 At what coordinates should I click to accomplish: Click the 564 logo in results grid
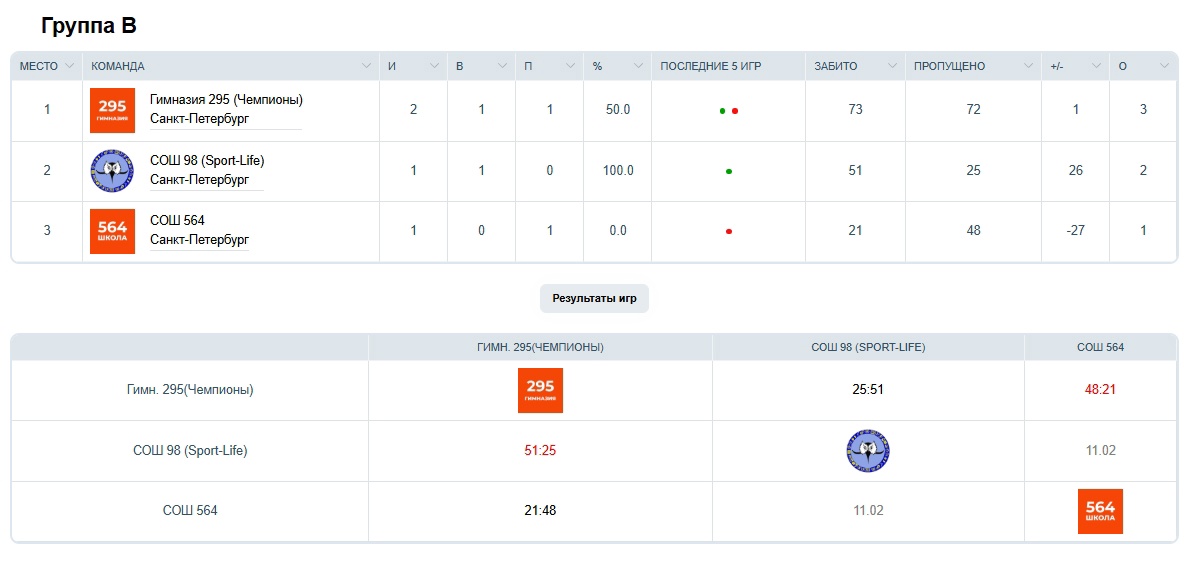tap(1100, 511)
